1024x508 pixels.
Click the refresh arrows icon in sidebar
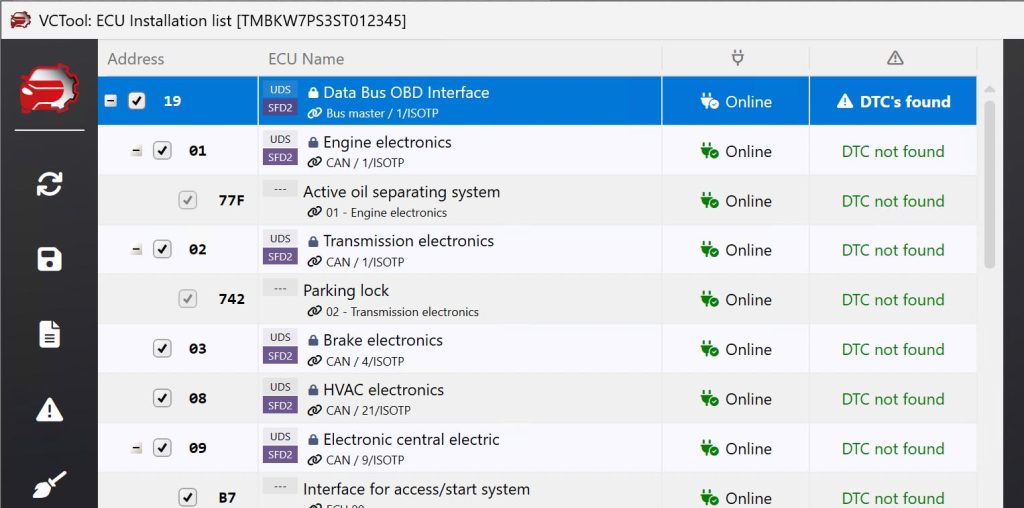[x=49, y=184]
